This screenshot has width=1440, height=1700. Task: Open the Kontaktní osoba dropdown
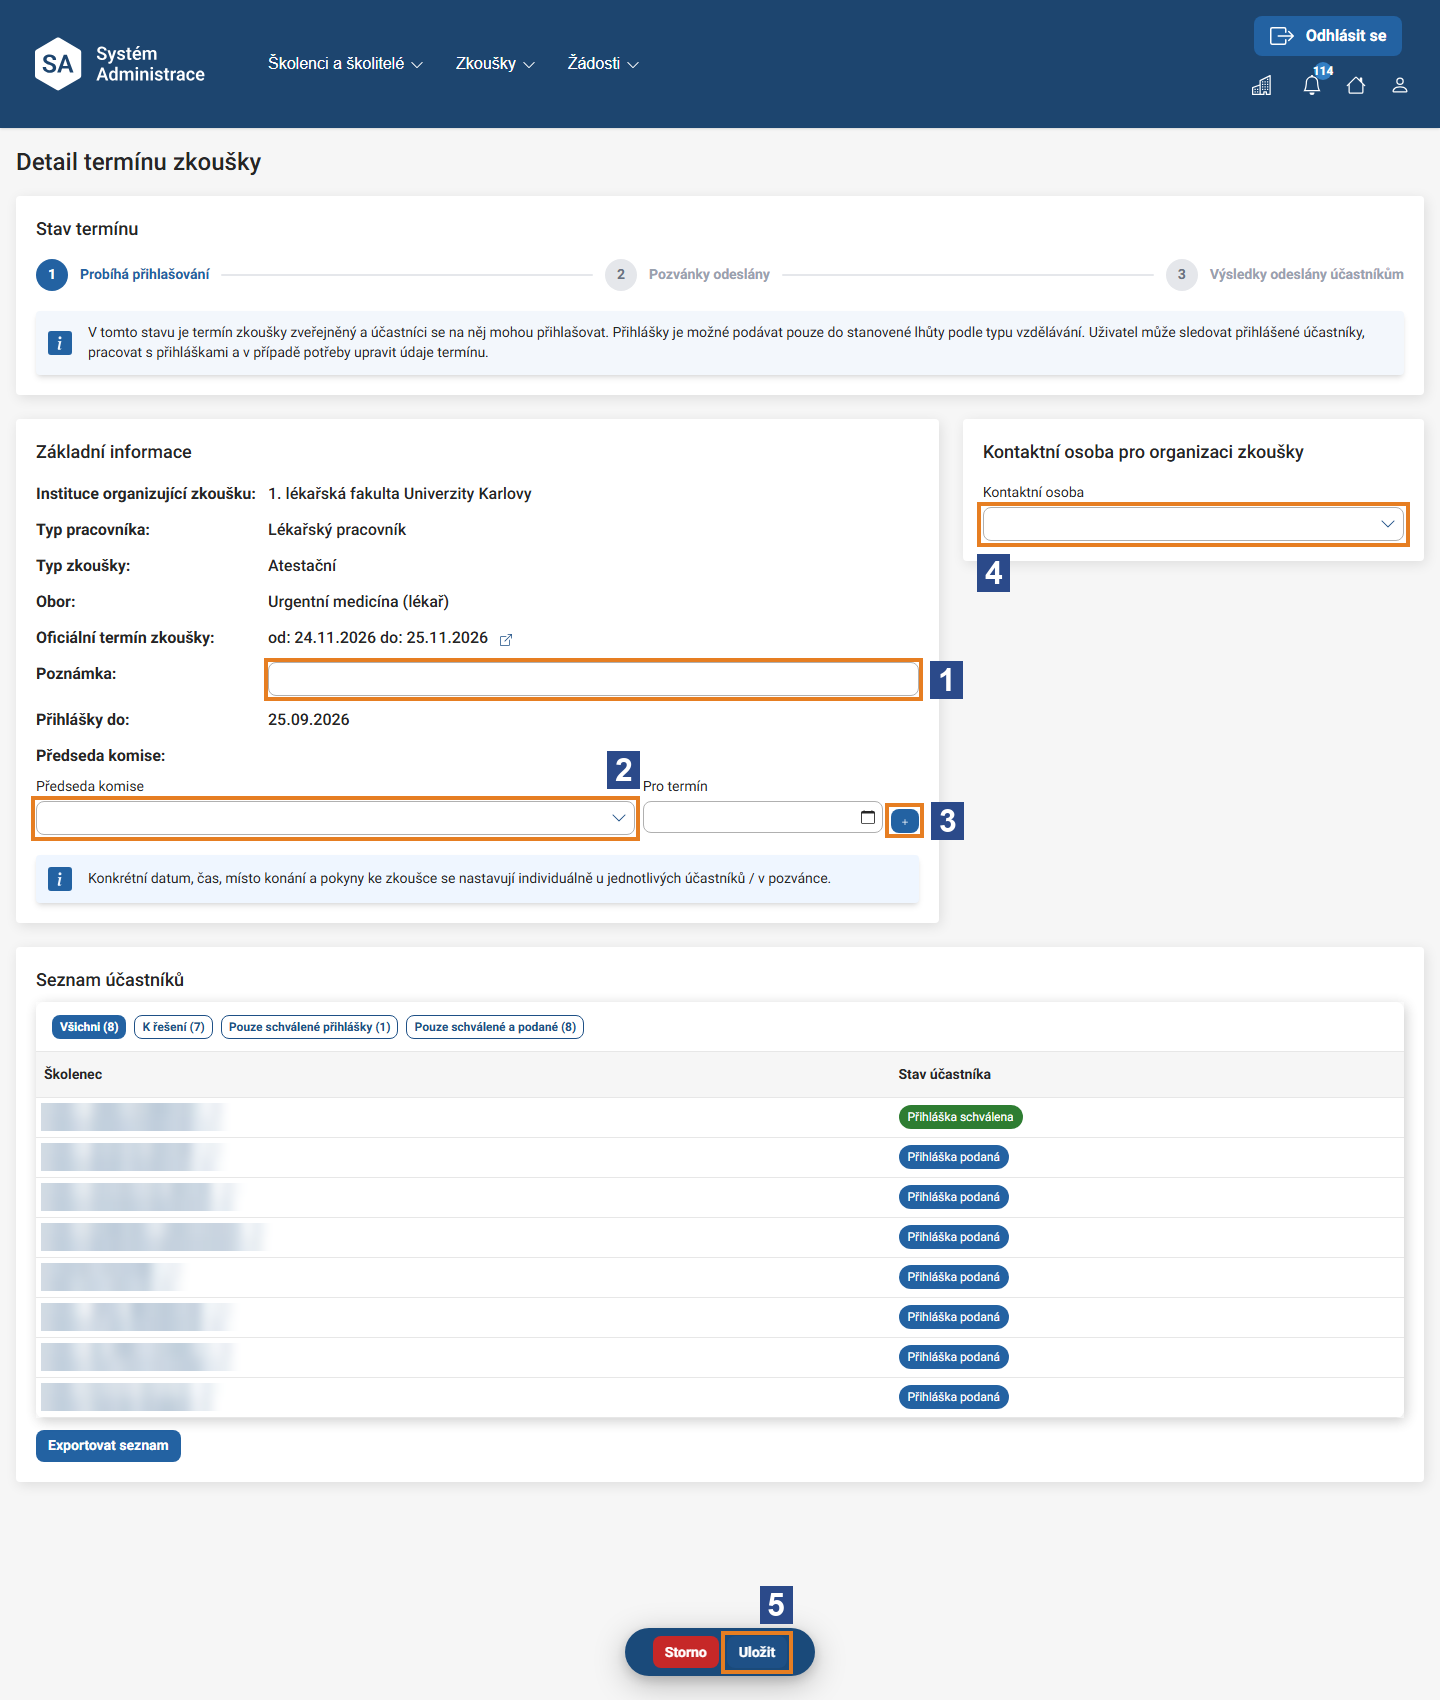point(1193,524)
